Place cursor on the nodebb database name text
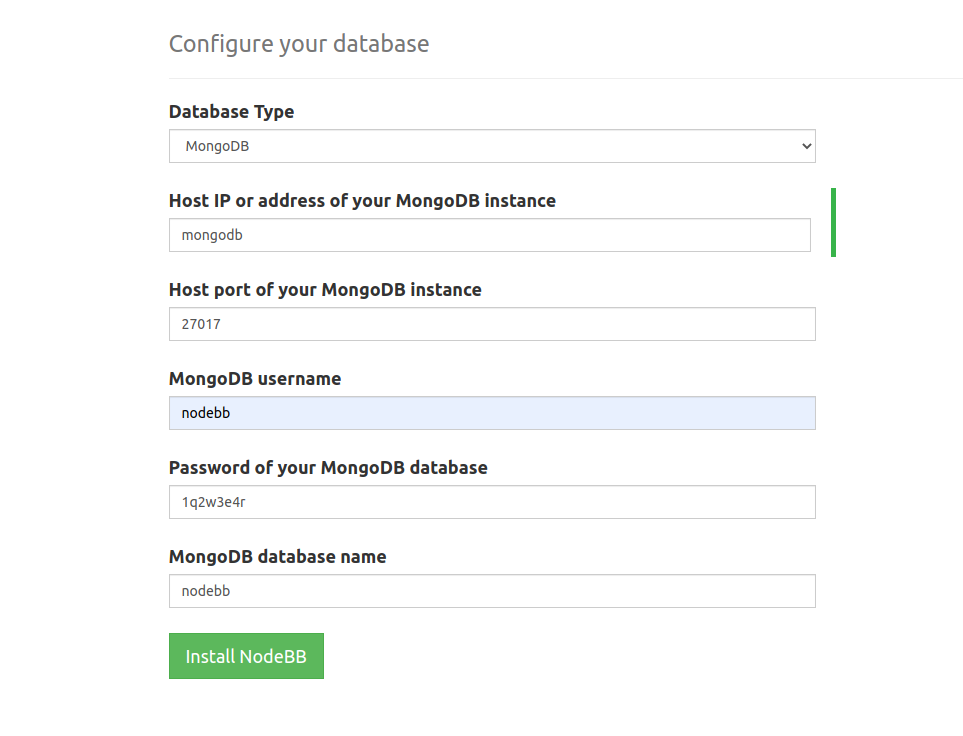 tap(206, 591)
